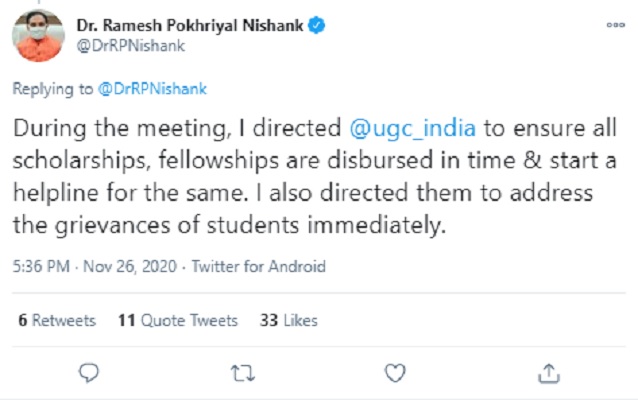Open Dr. Ramesh Pokhriyal Nishank's display name
The image size is (638, 400).
coord(191,23)
